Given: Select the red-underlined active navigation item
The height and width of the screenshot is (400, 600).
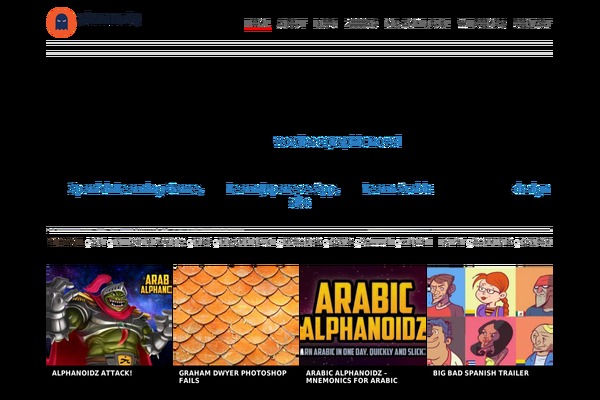Looking at the screenshot, I should click(258, 24).
